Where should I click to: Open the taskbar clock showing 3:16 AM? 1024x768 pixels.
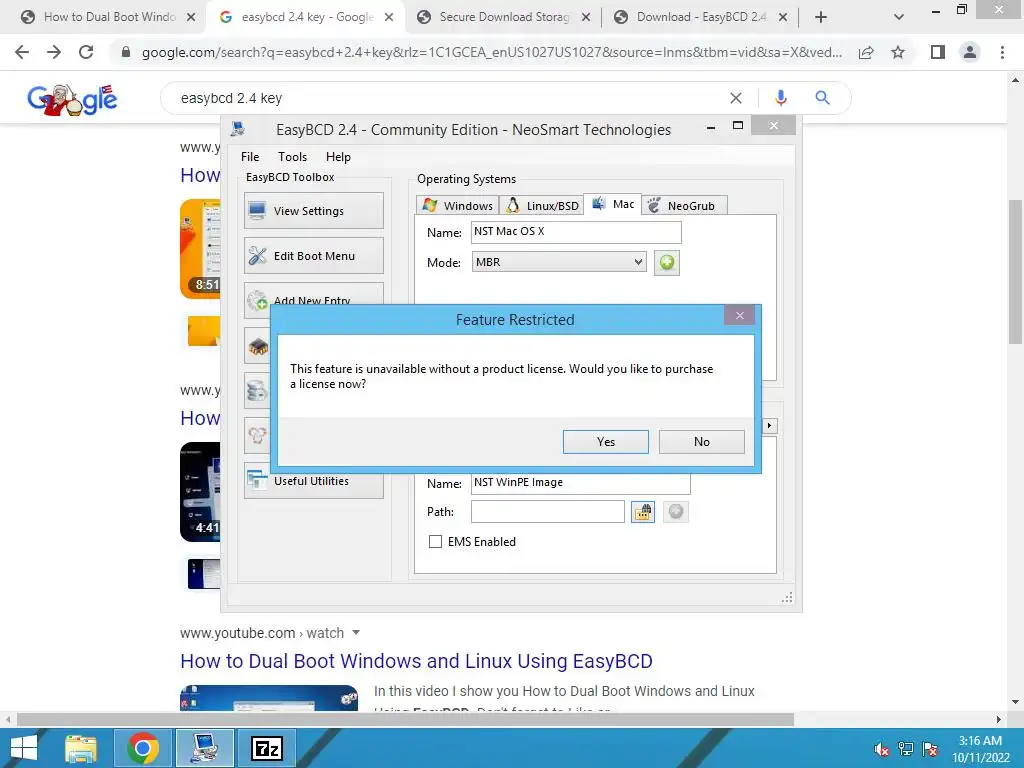click(980, 749)
